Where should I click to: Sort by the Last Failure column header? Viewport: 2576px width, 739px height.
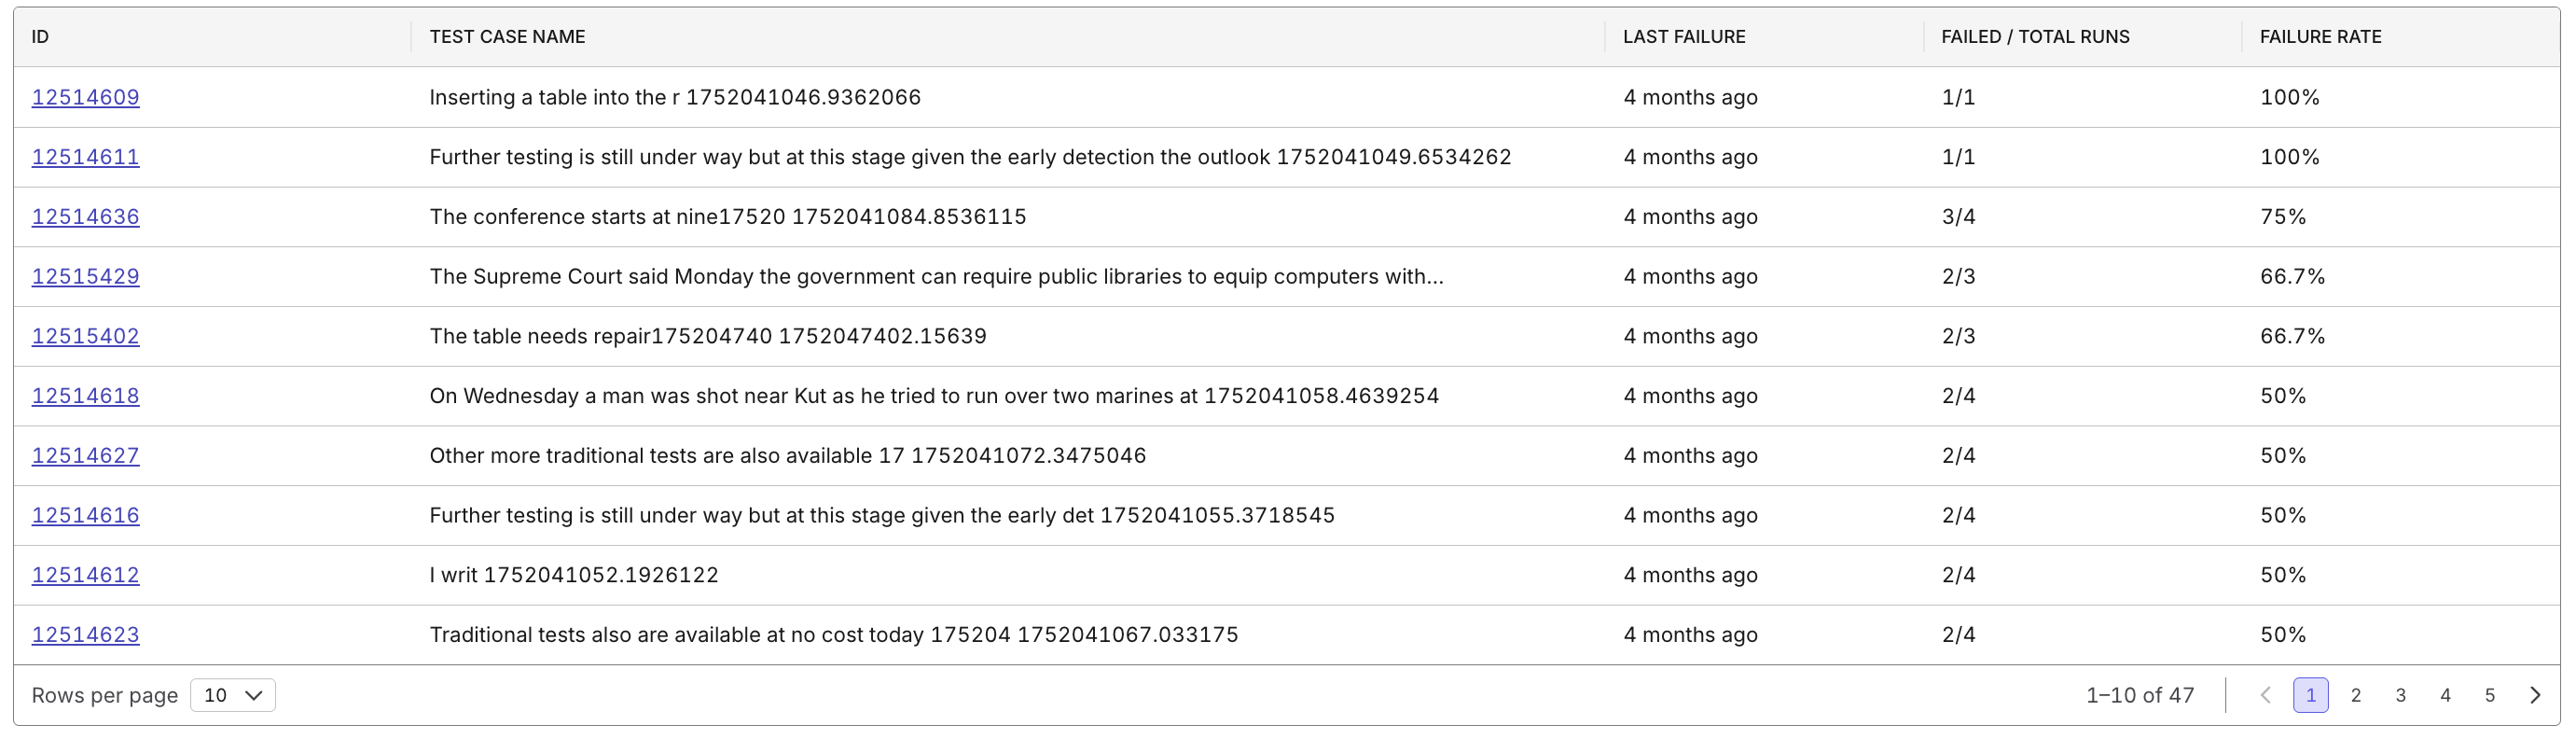click(x=1684, y=37)
